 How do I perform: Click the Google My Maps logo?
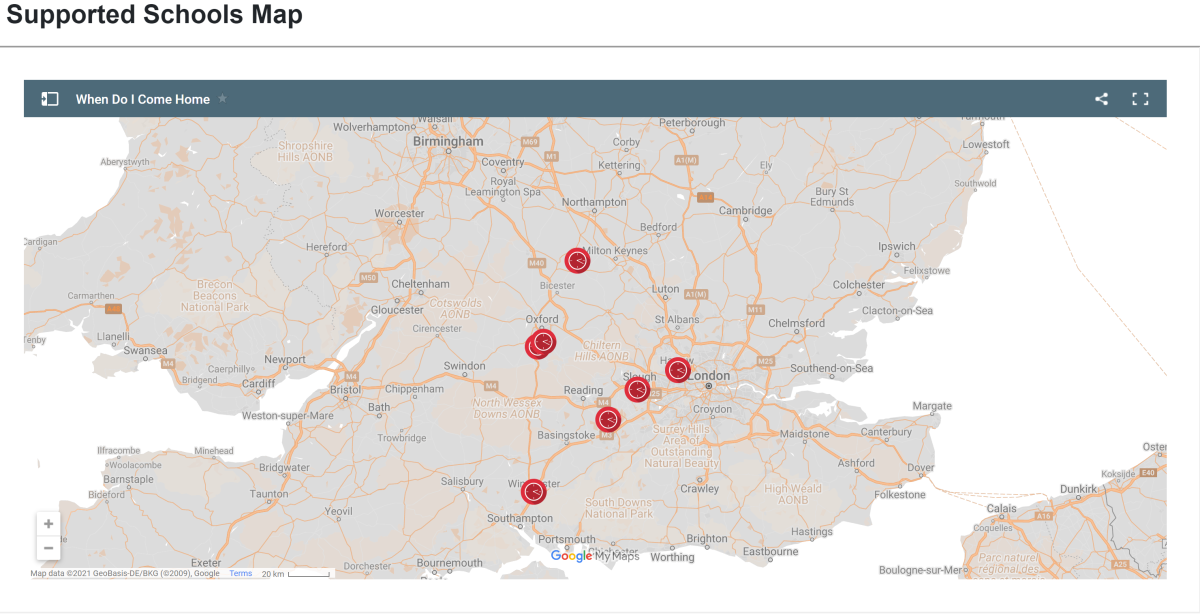click(594, 556)
